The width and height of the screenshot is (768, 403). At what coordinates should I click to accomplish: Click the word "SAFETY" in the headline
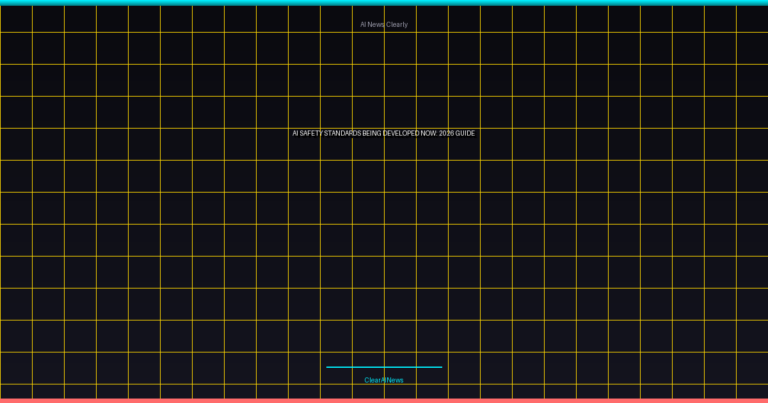(312, 133)
